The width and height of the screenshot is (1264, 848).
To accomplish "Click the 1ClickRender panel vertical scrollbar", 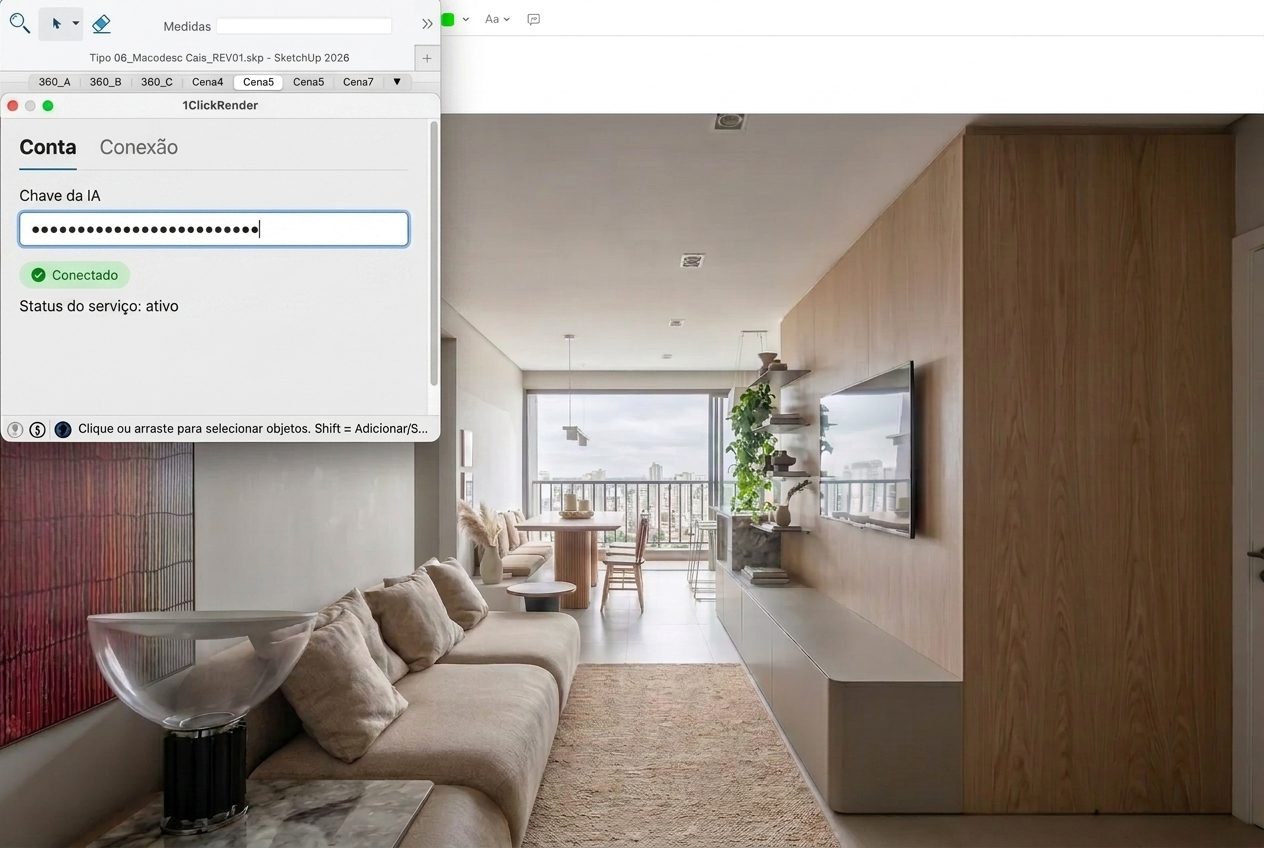I will tap(433, 252).
